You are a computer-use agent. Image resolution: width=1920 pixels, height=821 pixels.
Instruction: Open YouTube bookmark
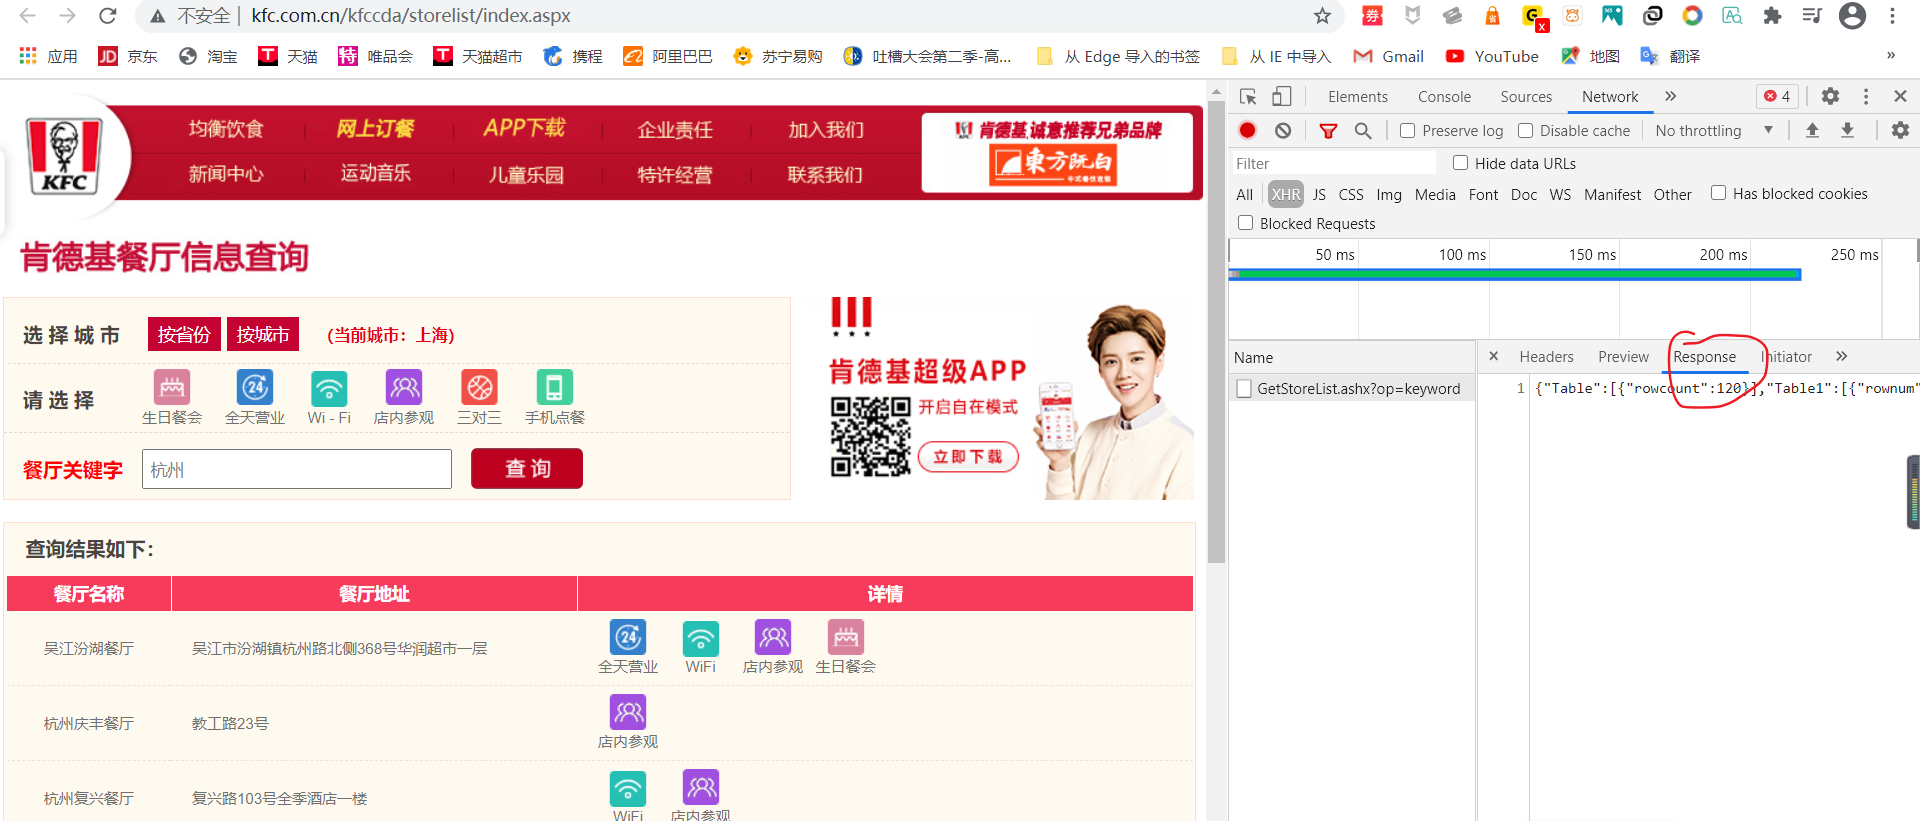pyautogui.click(x=1491, y=56)
